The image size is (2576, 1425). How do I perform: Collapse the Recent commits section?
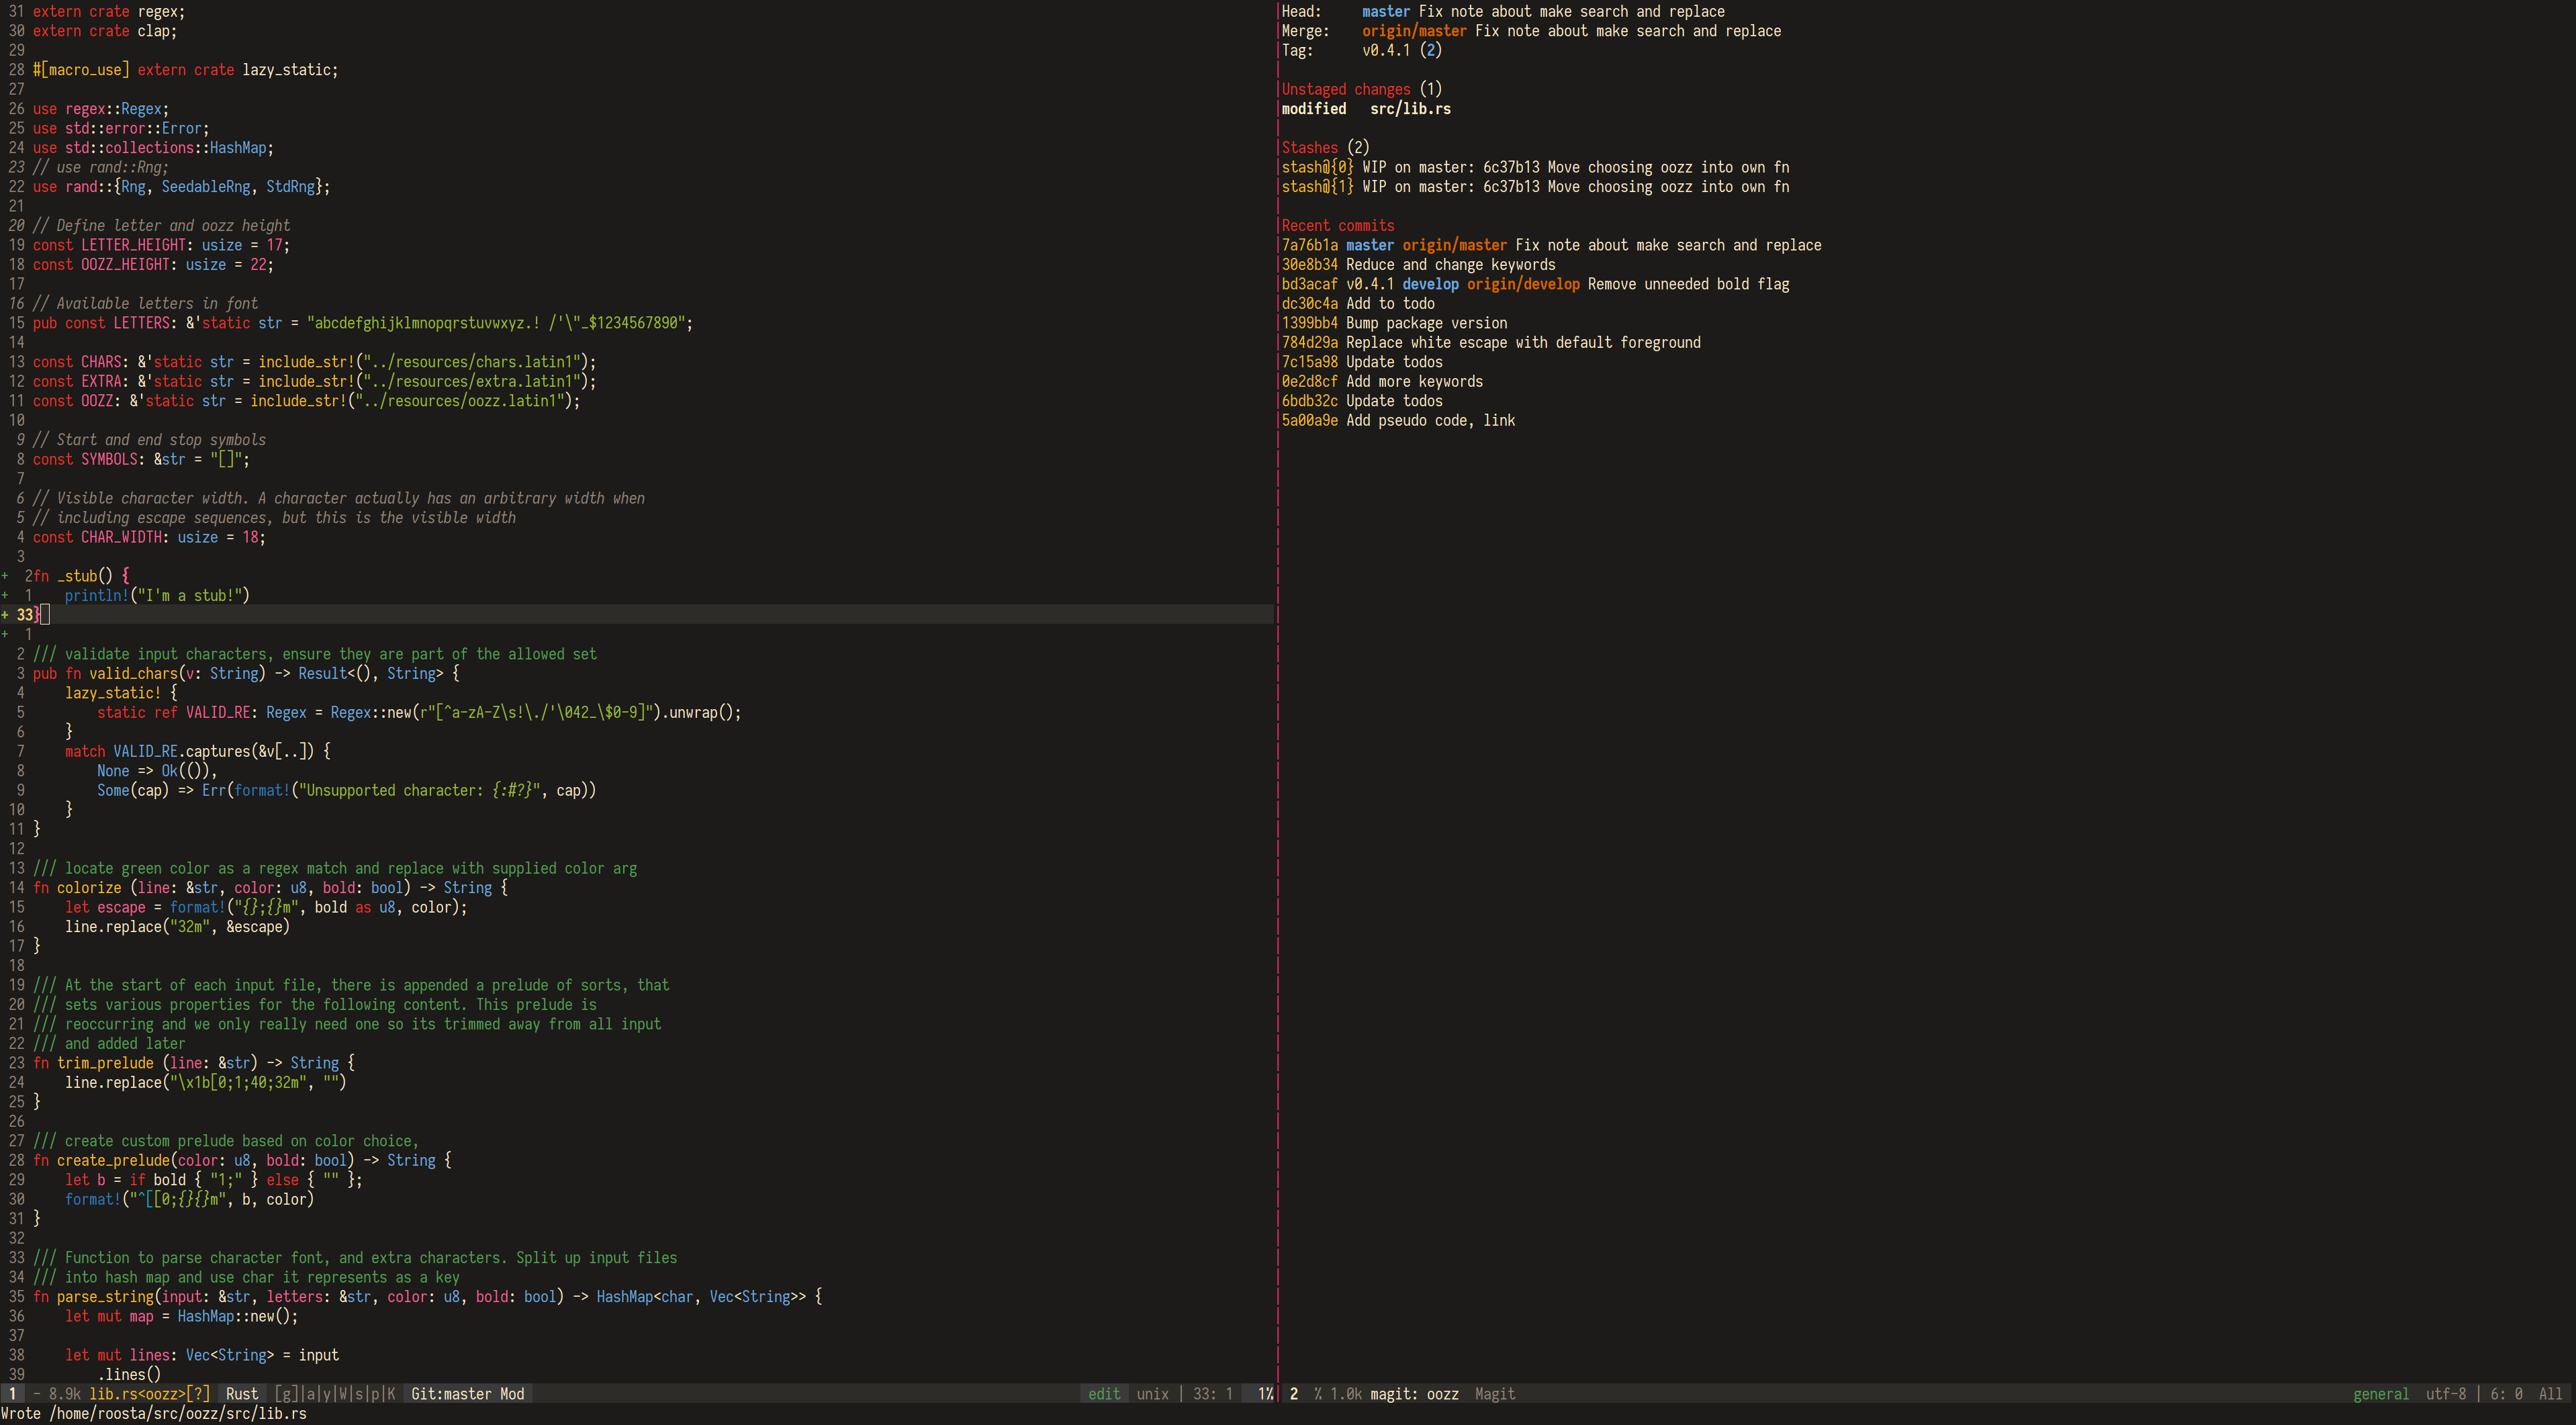coord(1337,225)
